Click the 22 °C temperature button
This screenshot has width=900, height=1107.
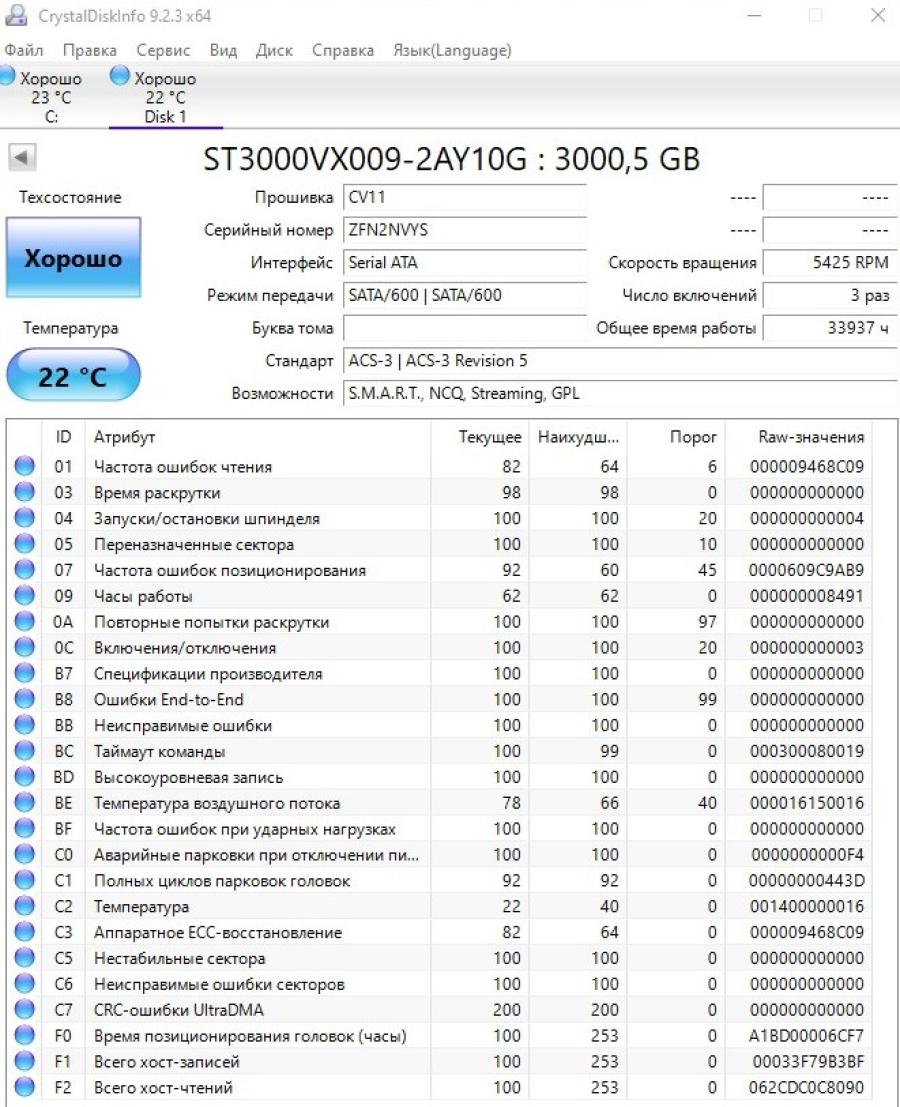tap(73, 375)
